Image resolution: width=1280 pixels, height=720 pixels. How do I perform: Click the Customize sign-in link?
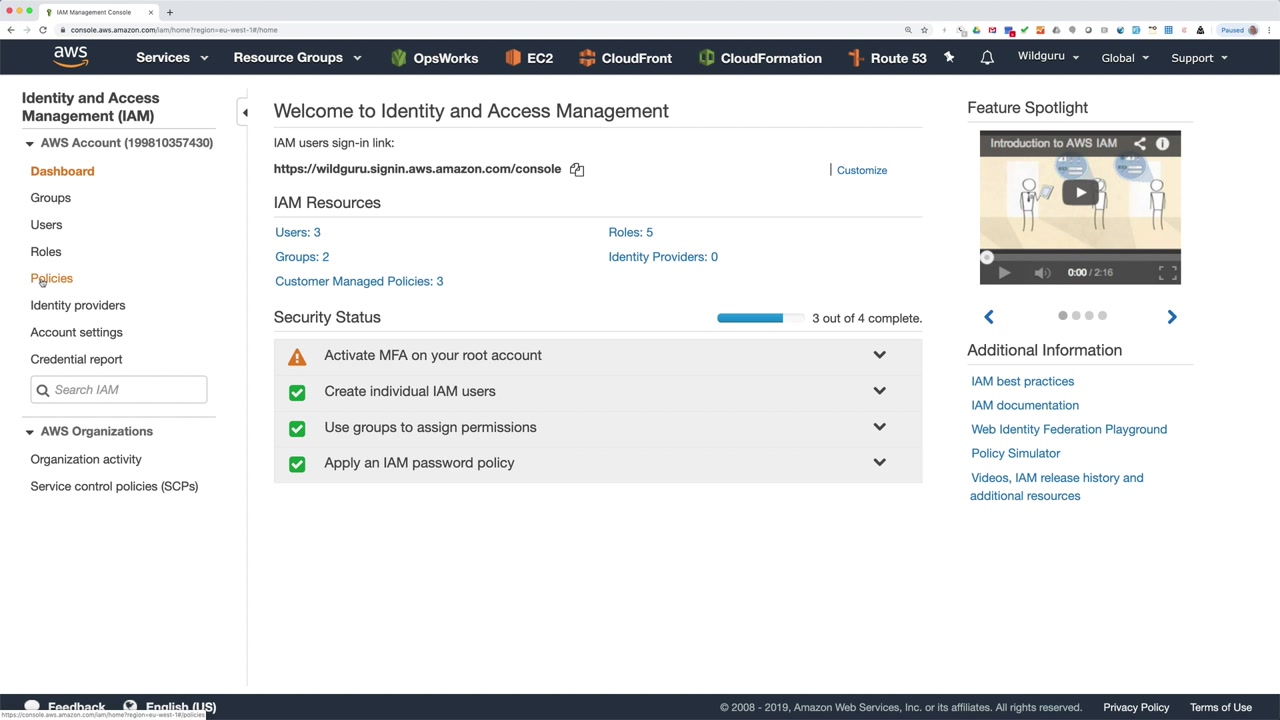point(862,170)
